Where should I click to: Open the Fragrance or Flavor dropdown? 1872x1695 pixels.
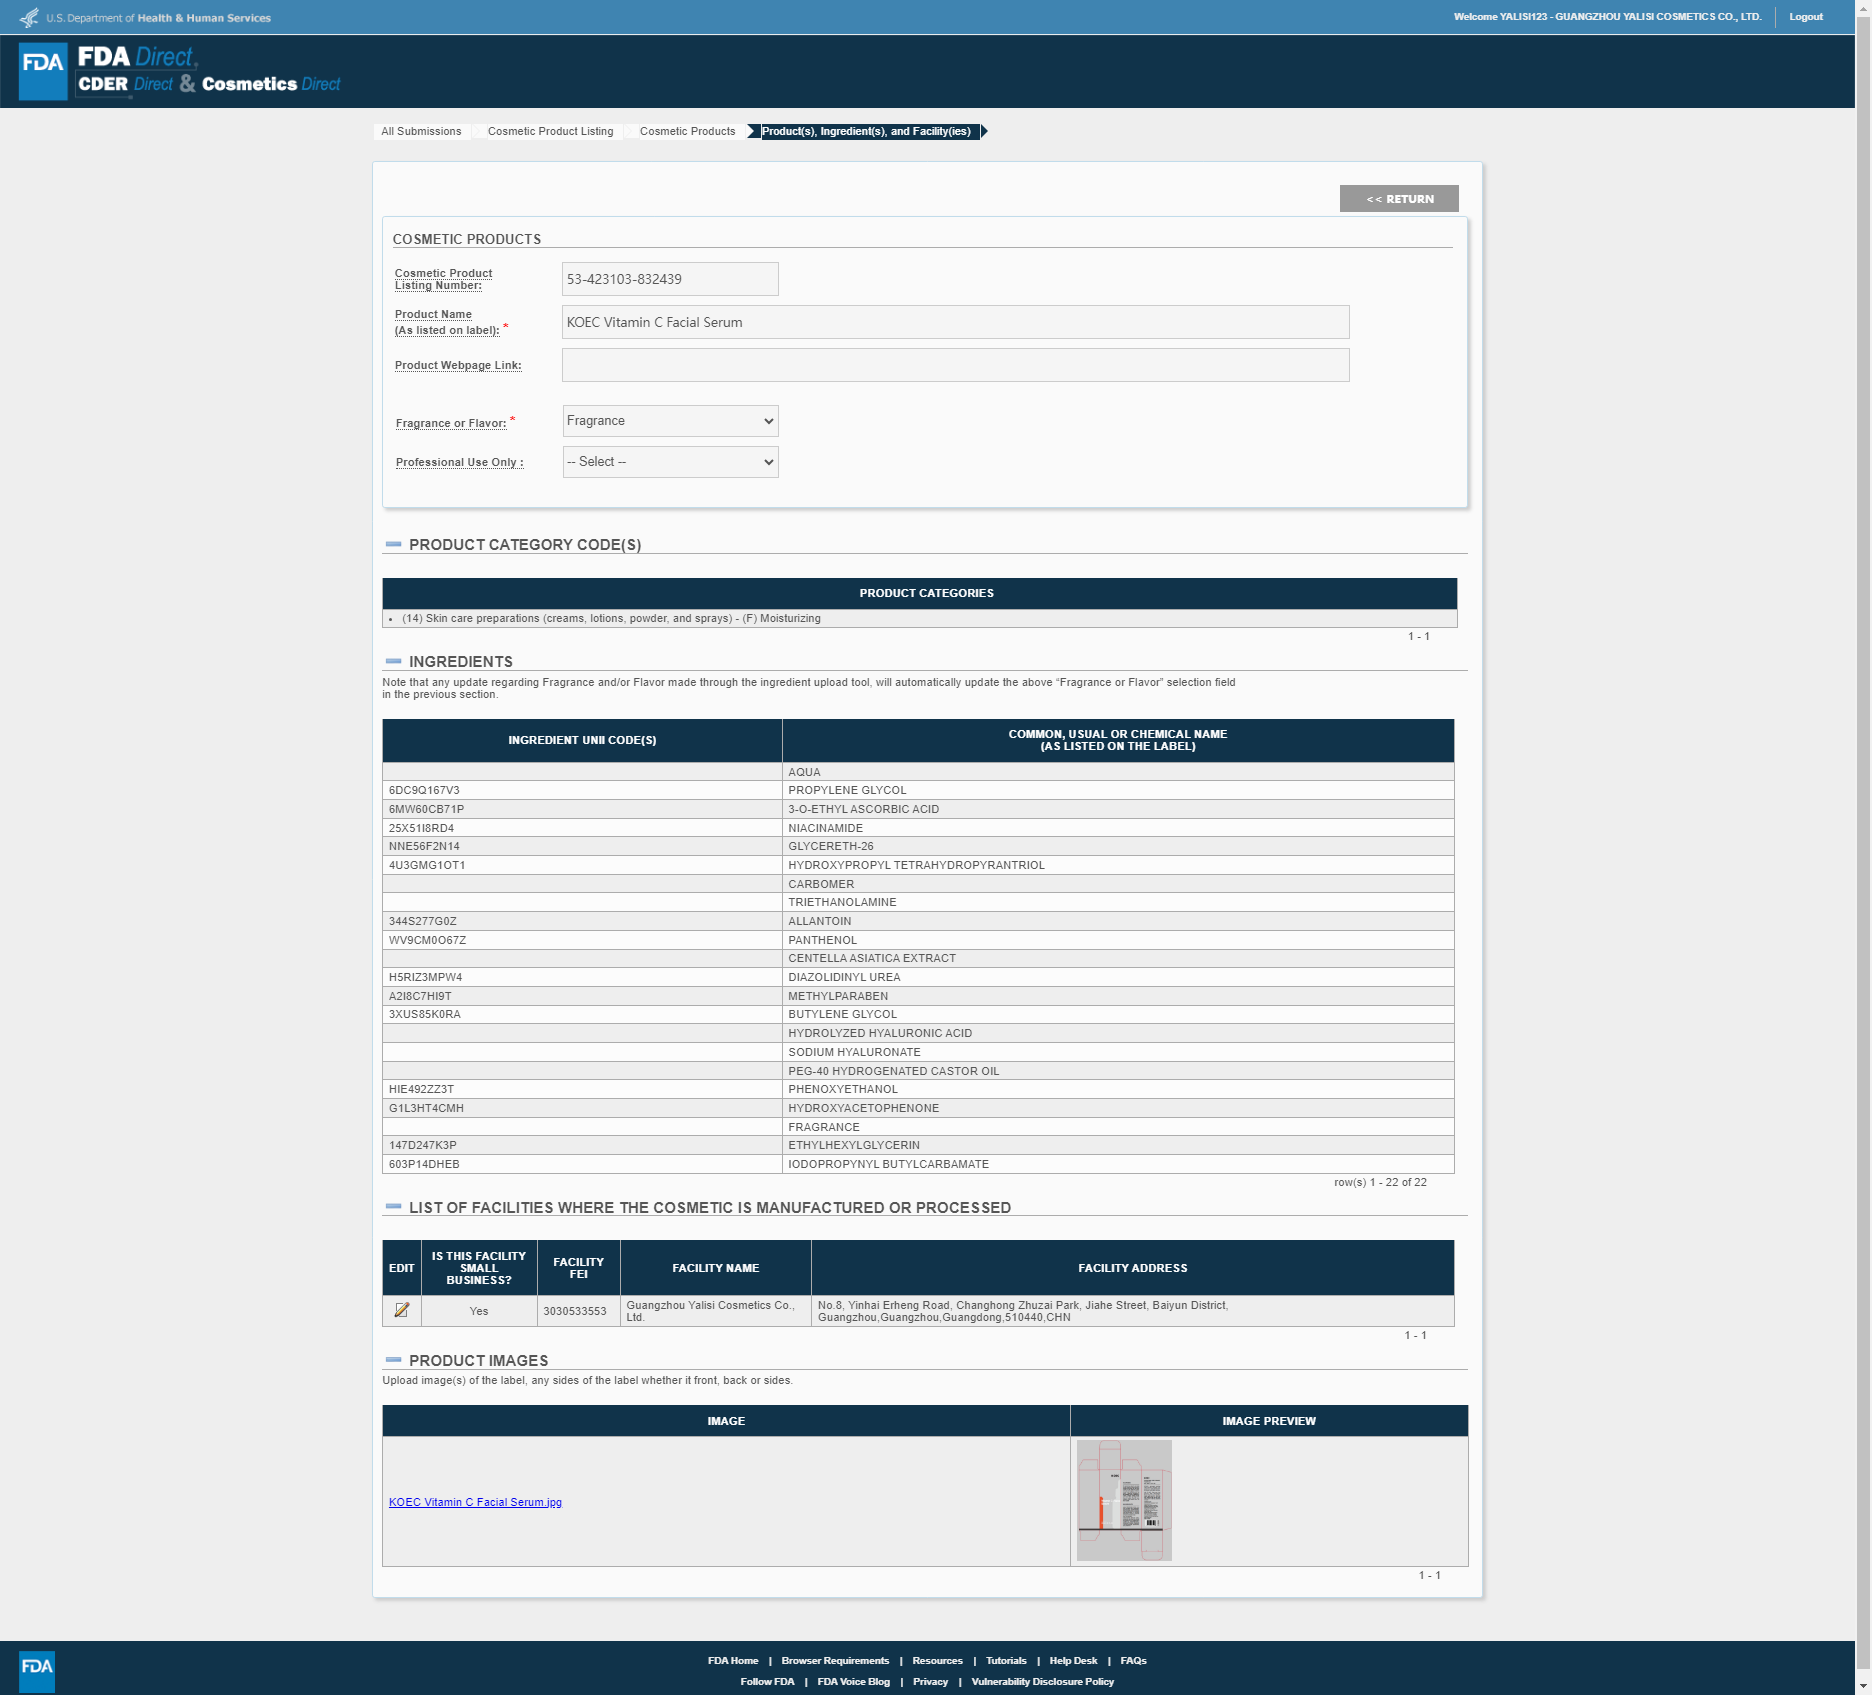(x=670, y=421)
